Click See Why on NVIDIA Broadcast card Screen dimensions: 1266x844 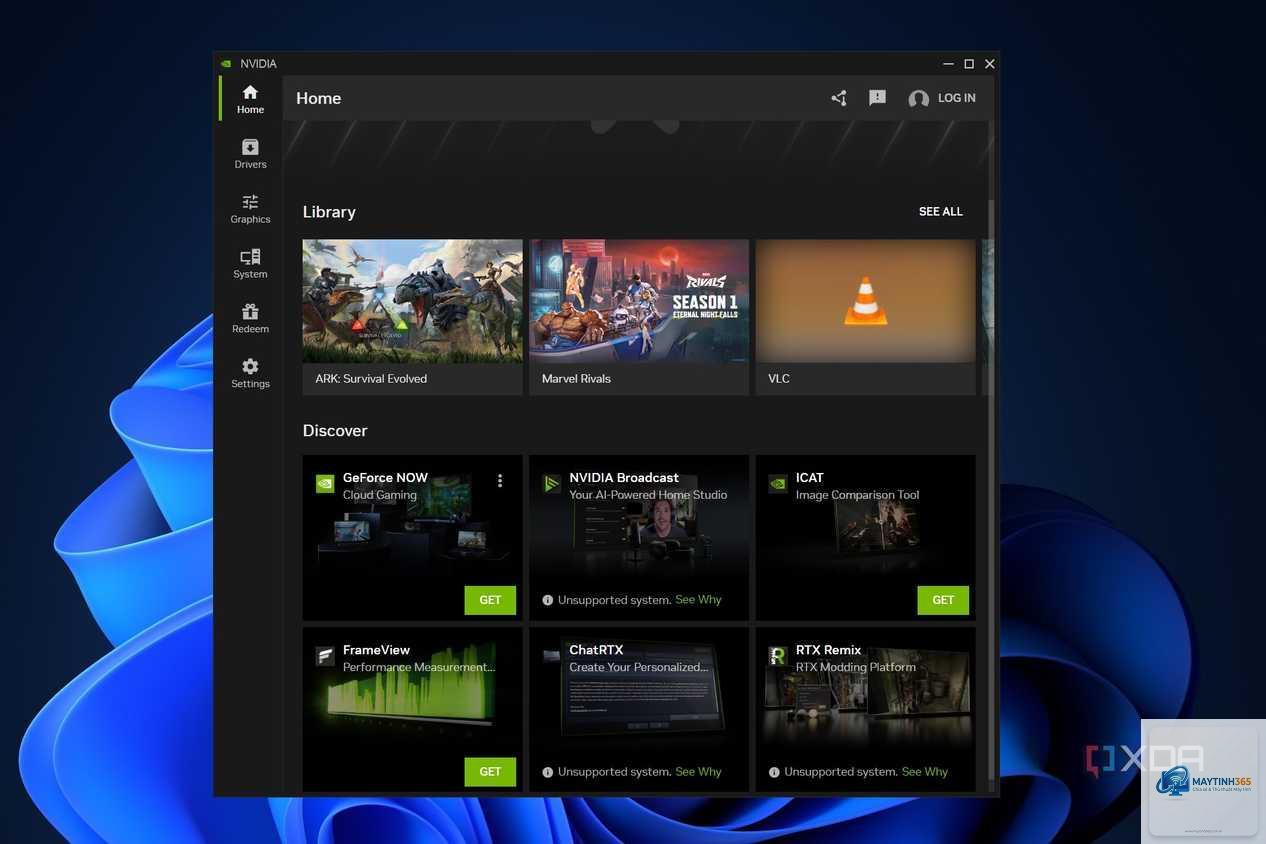tap(698, 600)
